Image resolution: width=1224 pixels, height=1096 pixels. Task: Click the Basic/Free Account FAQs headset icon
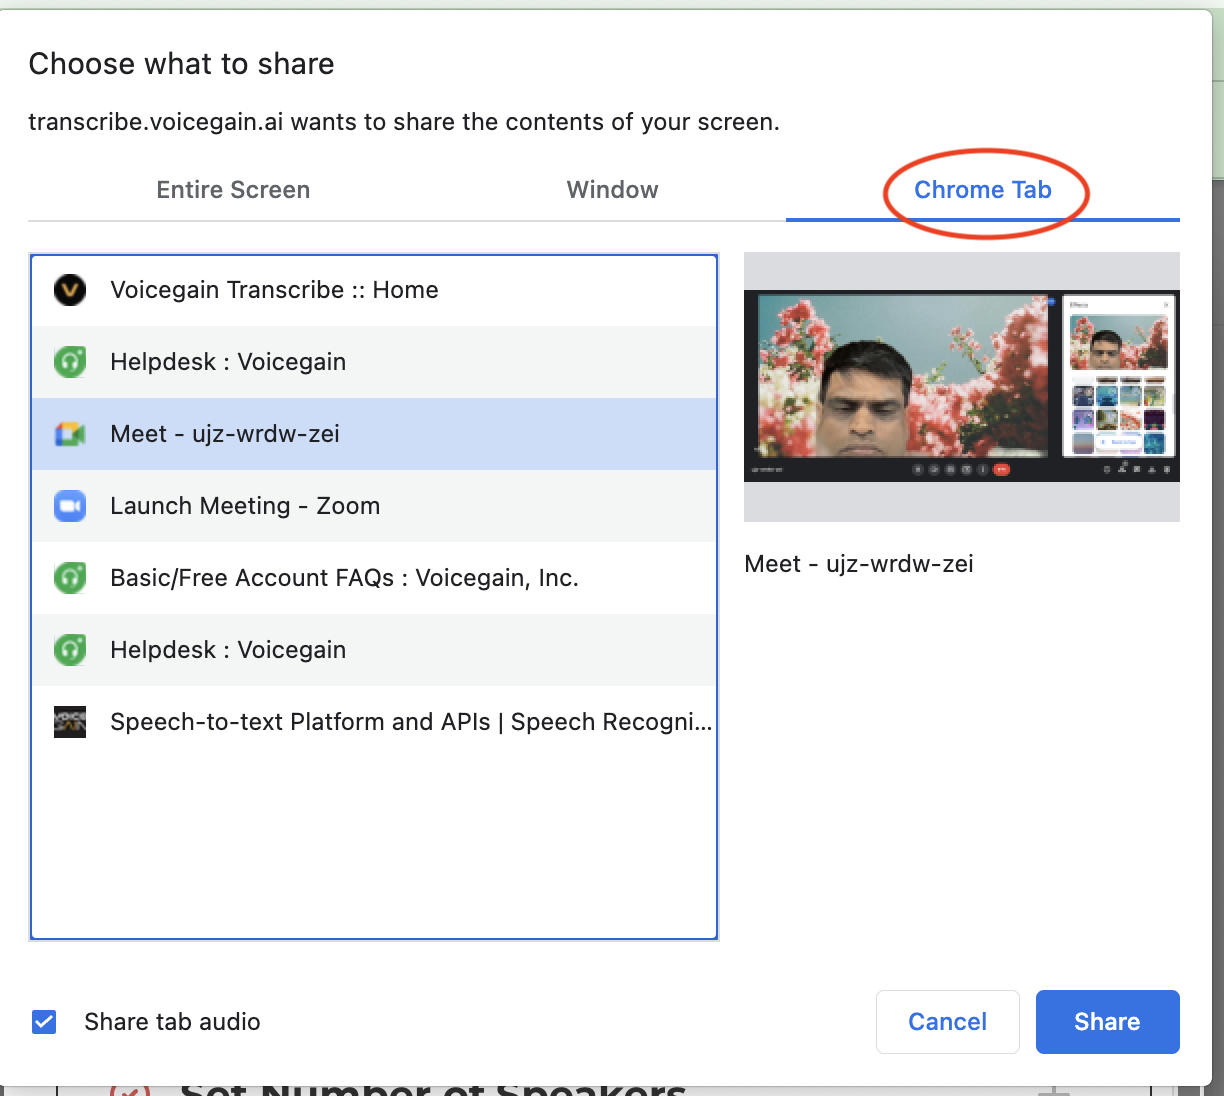[x=70, y=578]
